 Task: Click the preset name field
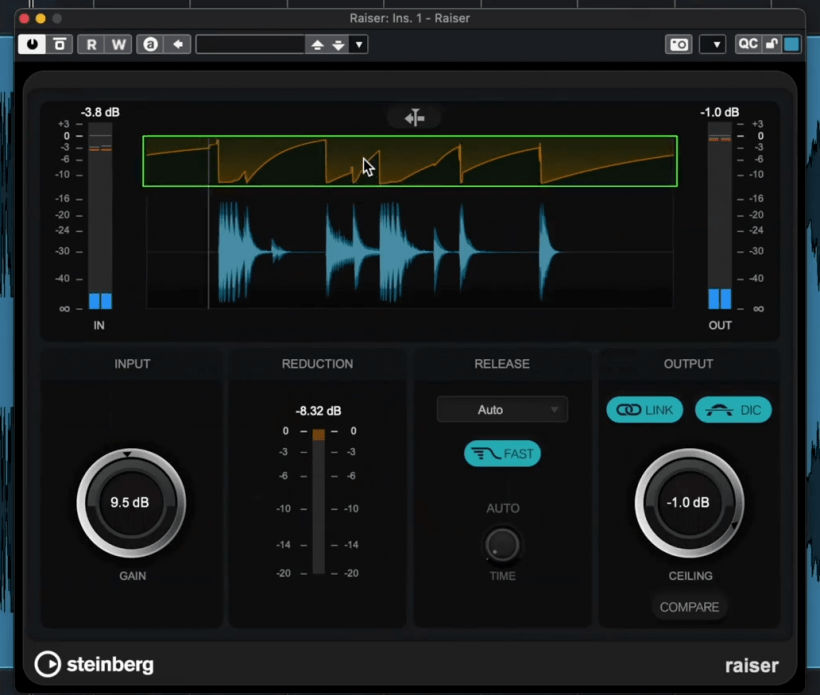point(250,44)
